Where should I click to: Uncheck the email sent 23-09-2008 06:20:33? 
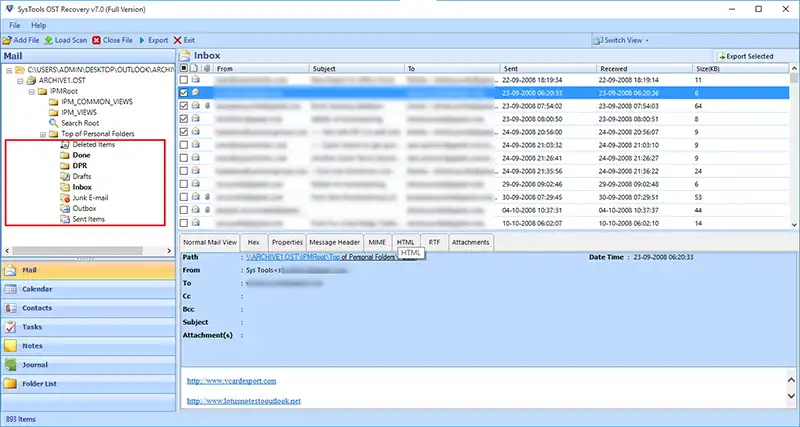tap(184, 93)
